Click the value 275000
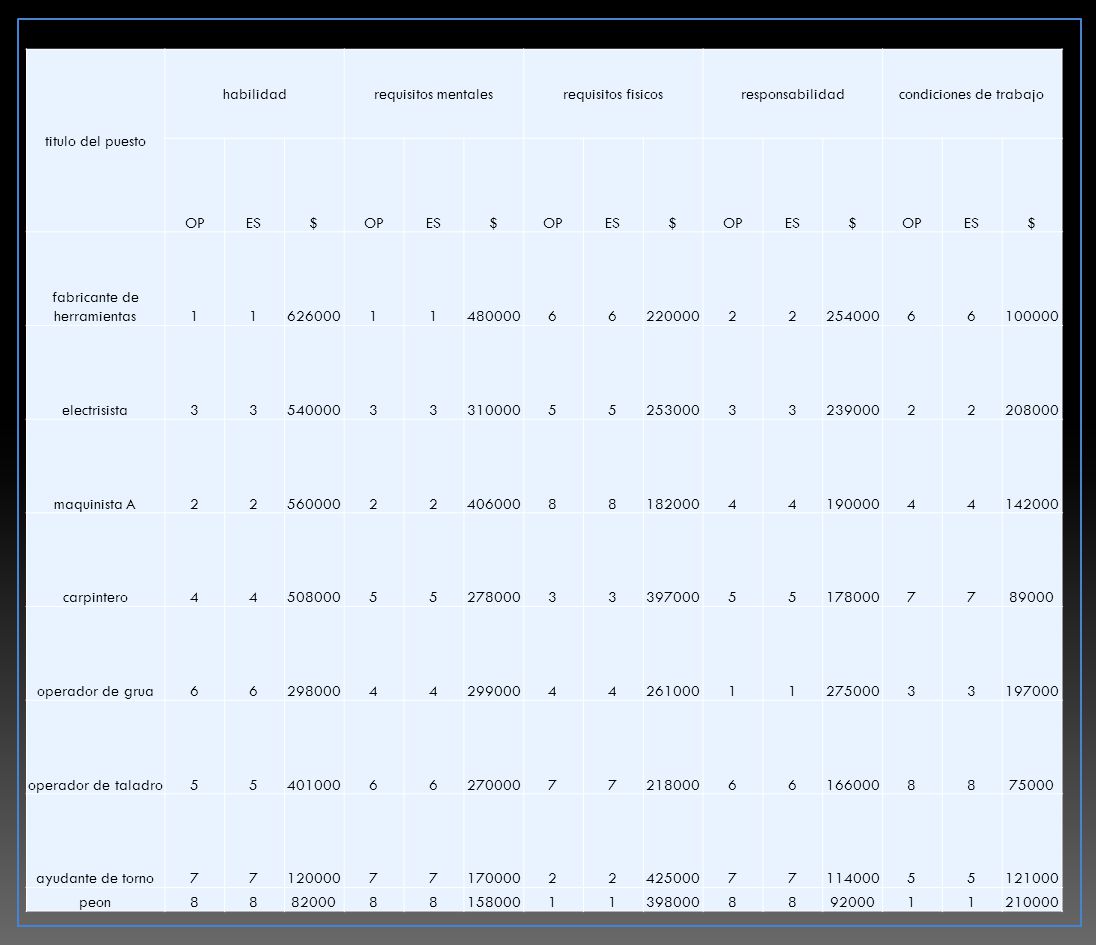 (853, 691)
